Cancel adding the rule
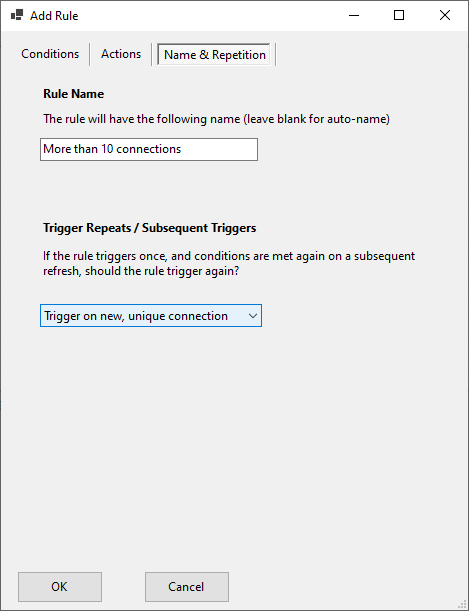Viewport: 469px width, 611px height. (187, 587)
